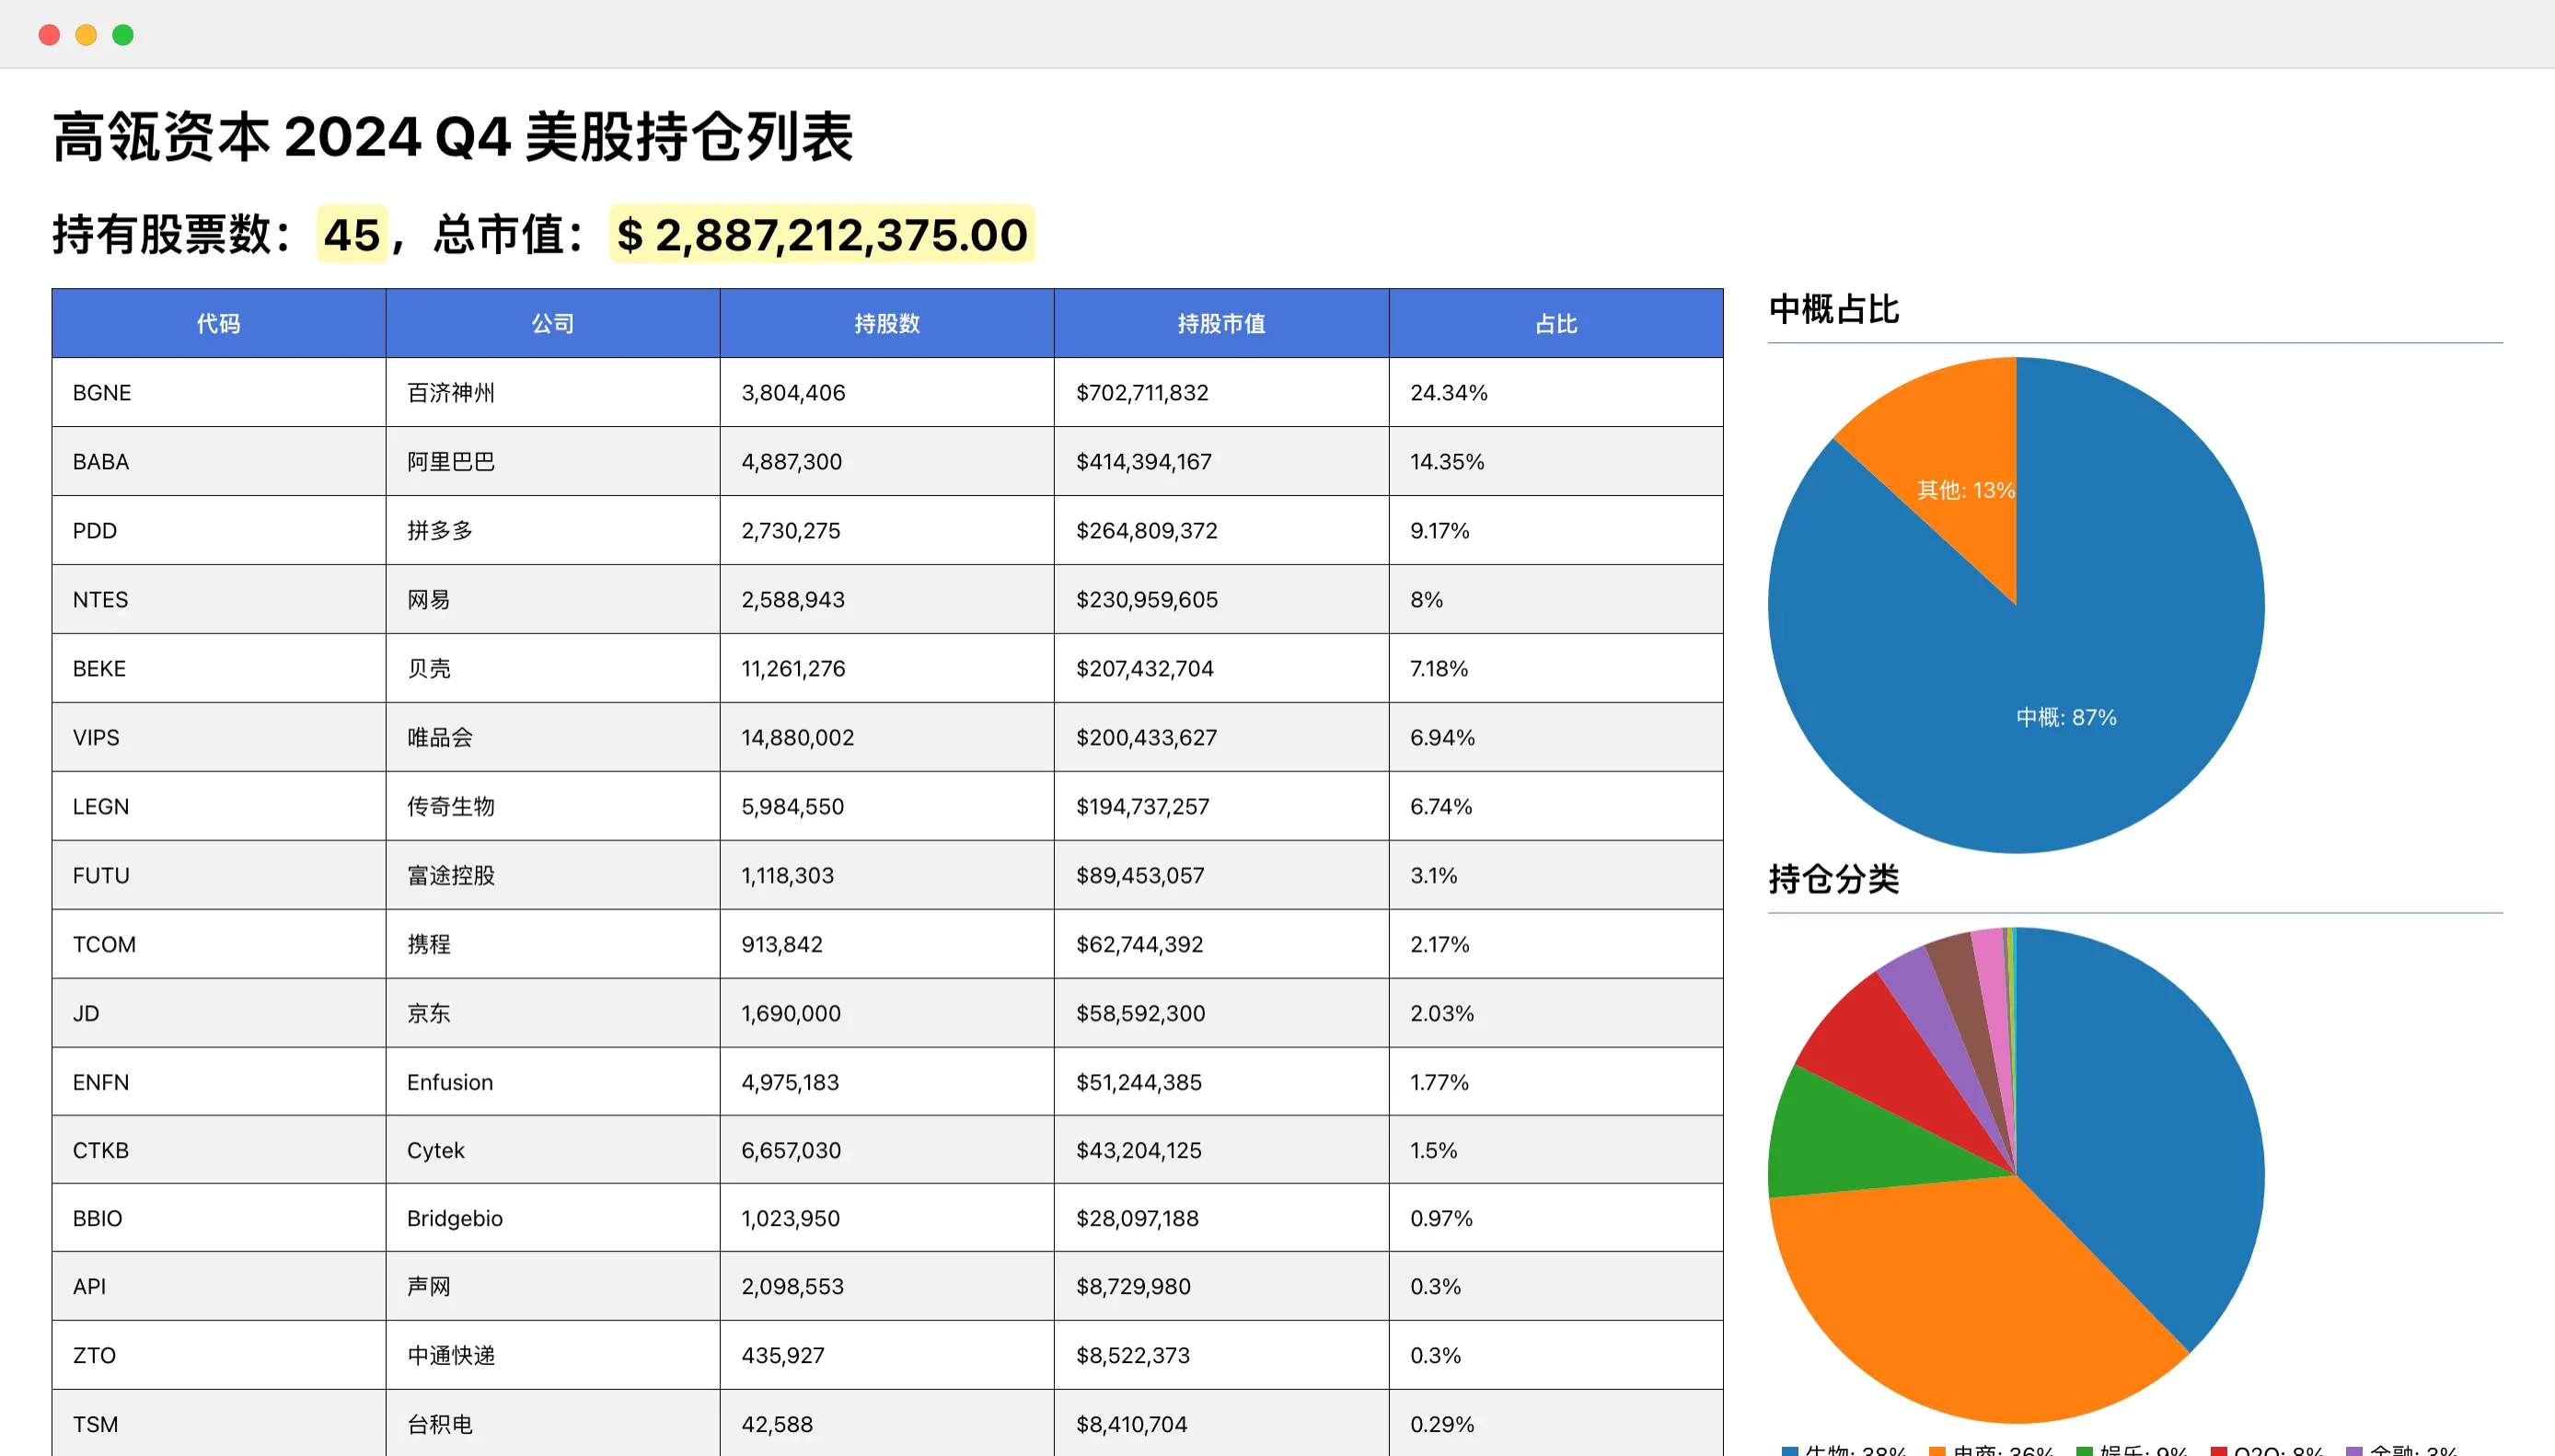Select the 百济神州 company cell

click(553, 392)
